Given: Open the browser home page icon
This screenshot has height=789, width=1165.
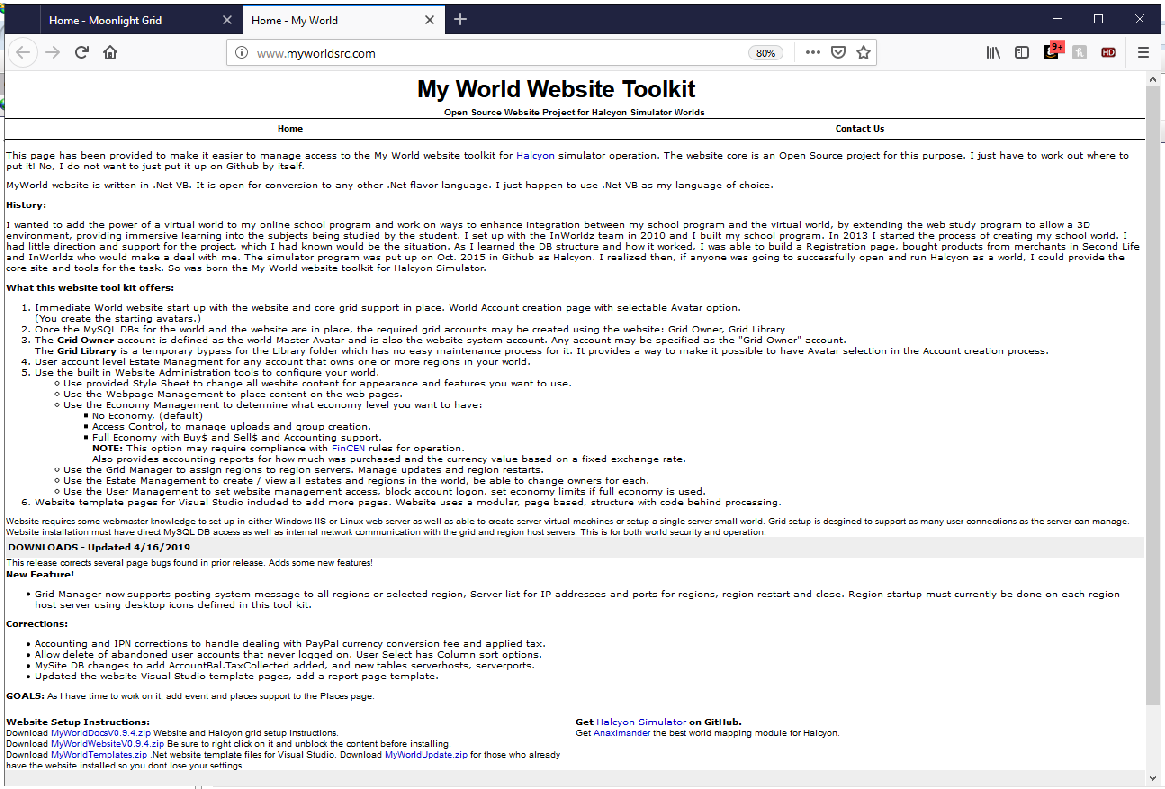Looking at the screenshot, I should click(110, 53).
